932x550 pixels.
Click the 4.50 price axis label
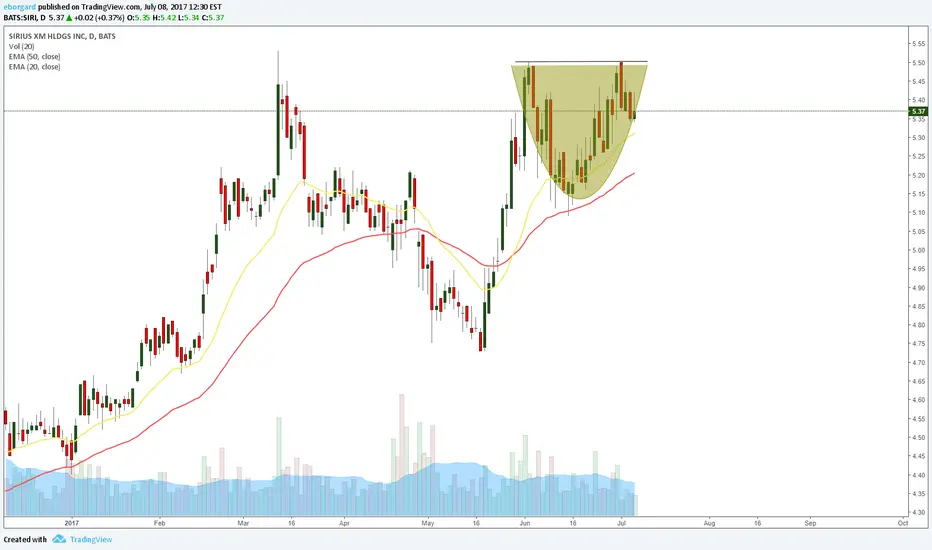coord(918,438)
